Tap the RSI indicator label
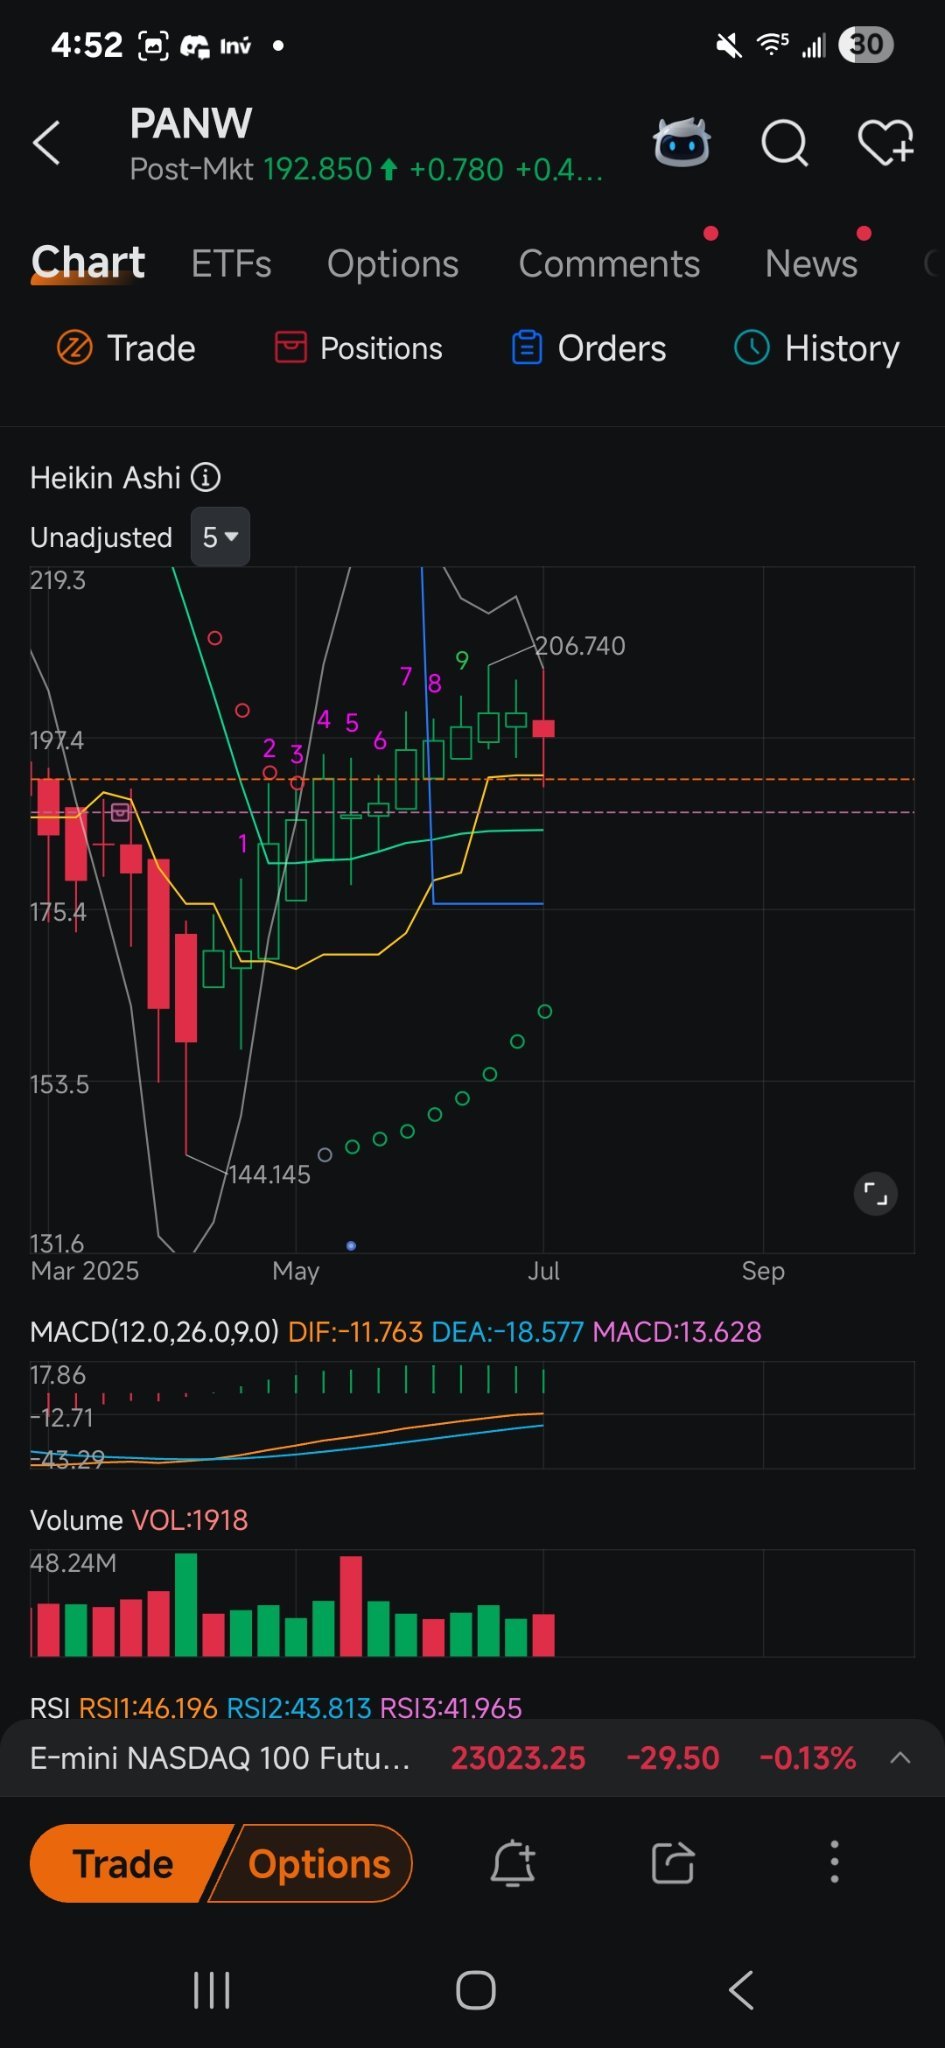Screen dimensions: 945x2048 tap(50, 1708)
